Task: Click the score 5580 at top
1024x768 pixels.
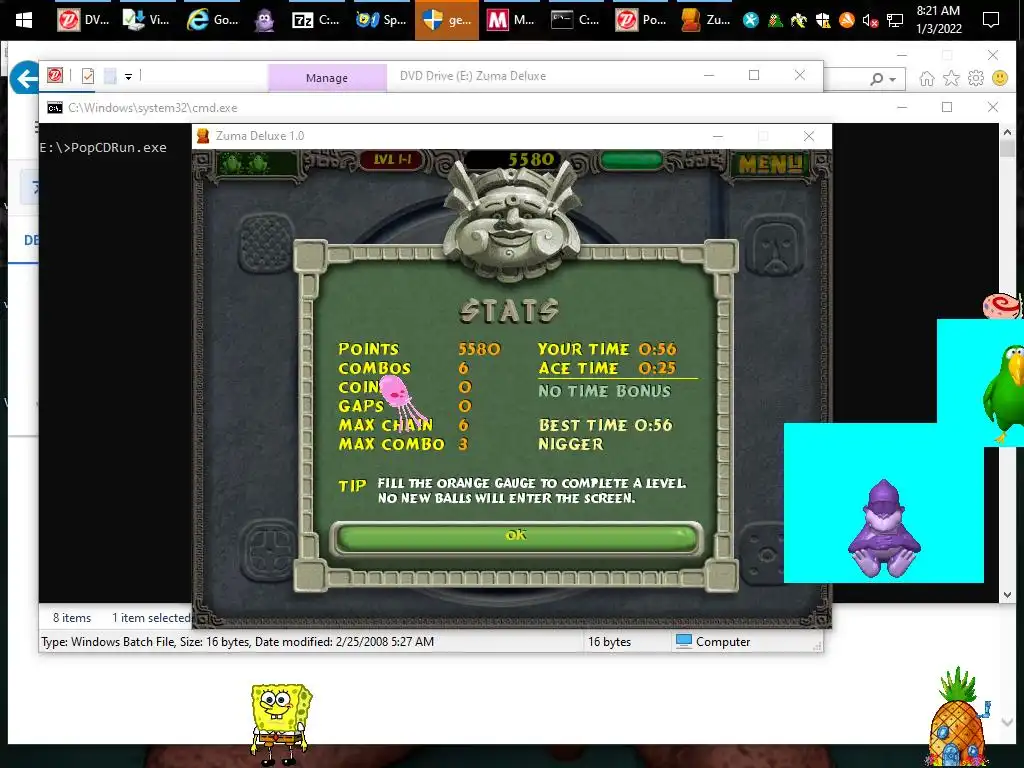Action: 531,159
